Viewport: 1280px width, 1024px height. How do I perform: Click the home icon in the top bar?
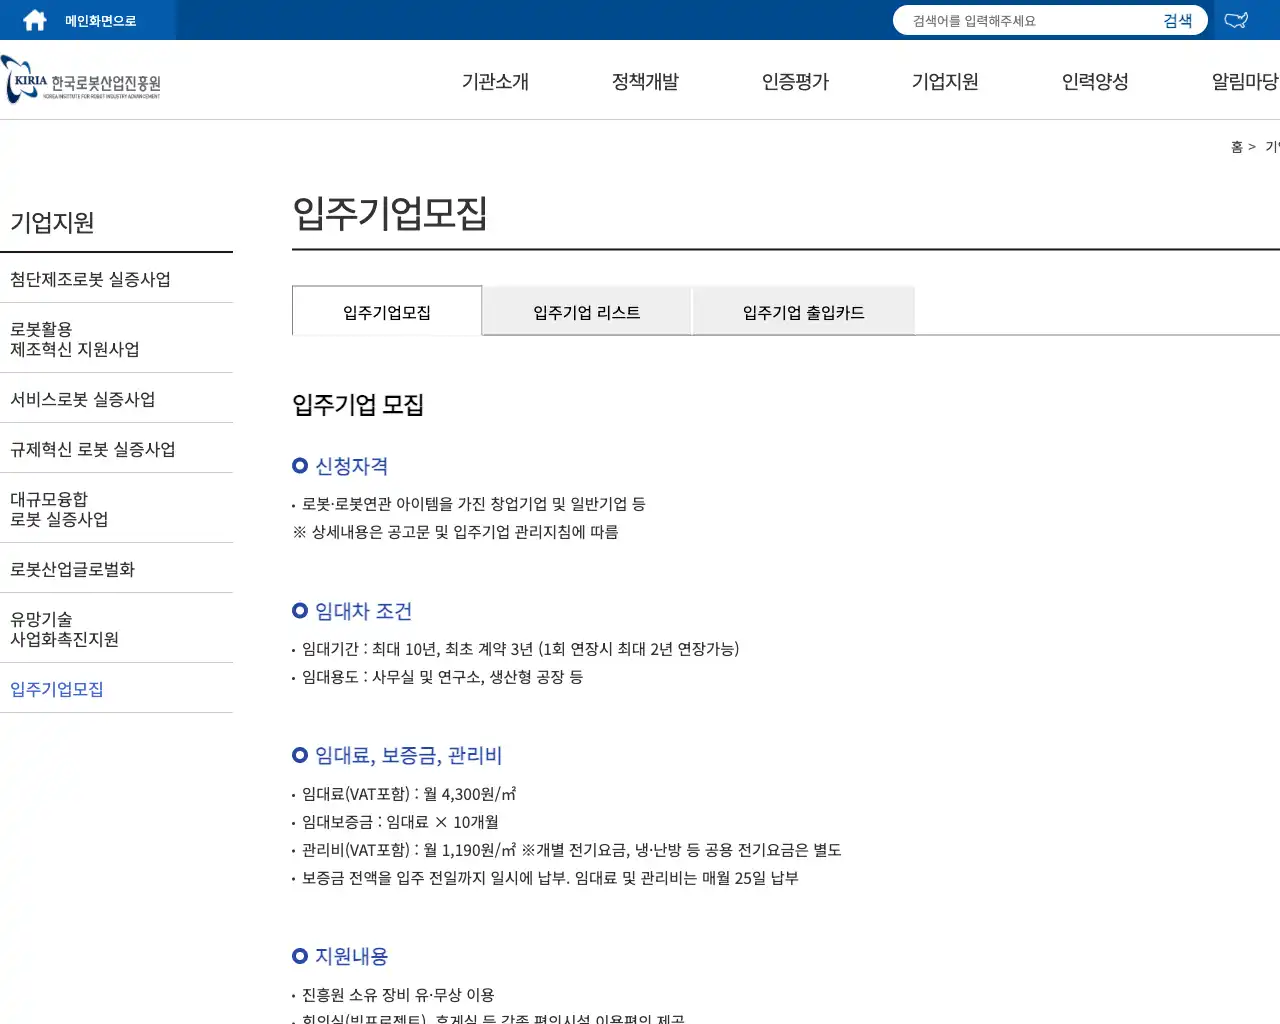pos(34,19)
